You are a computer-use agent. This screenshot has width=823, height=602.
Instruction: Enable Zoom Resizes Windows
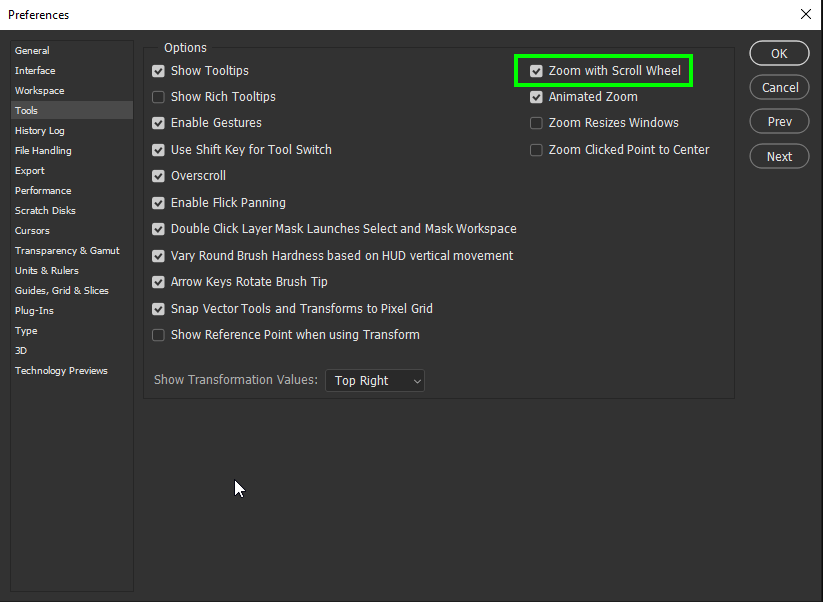(537, 123)
